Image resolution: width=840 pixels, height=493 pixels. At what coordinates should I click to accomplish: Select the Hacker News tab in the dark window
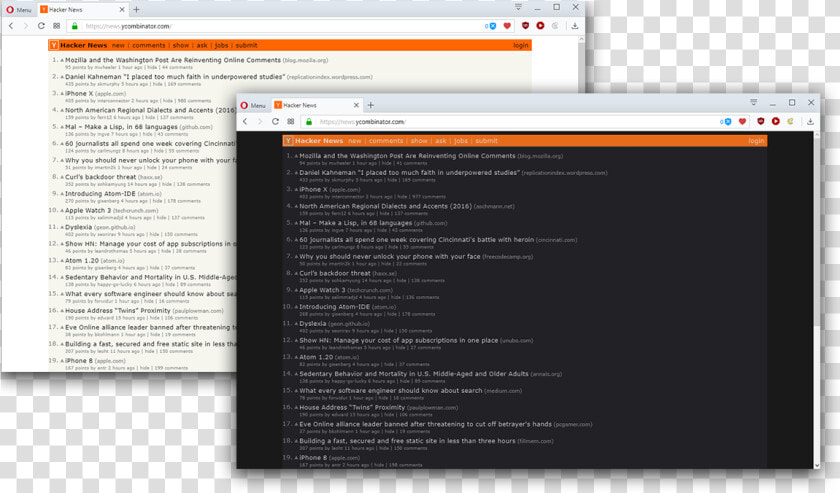(x=316, y=106)
